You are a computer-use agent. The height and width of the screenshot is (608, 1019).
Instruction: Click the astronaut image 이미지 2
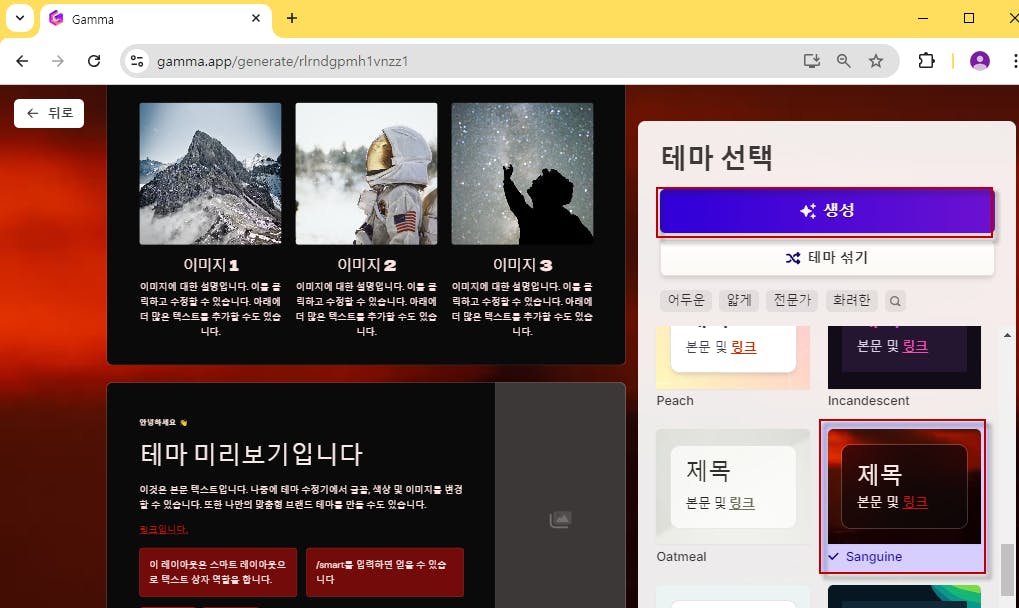click(x=367, y=173)
